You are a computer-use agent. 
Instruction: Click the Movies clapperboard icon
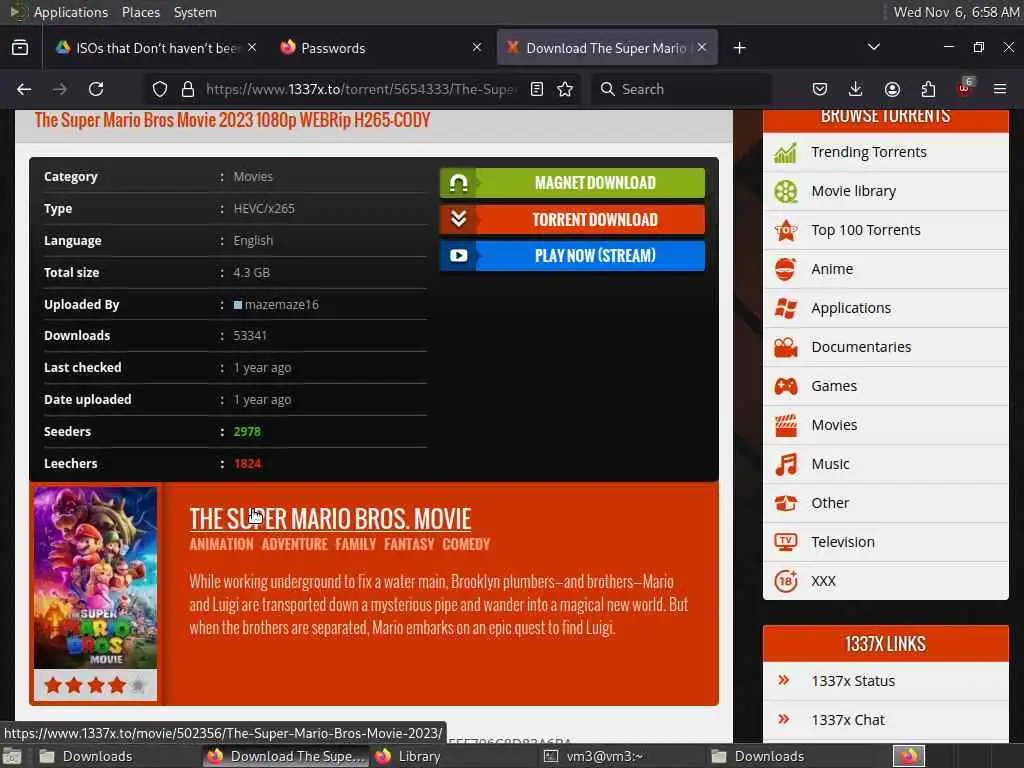tap(786, 425)
